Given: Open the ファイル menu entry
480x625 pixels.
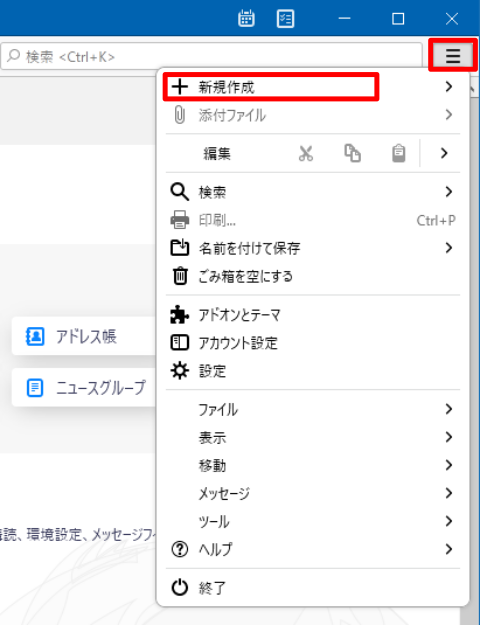Looking at the screenshot, I should [313, 409].
